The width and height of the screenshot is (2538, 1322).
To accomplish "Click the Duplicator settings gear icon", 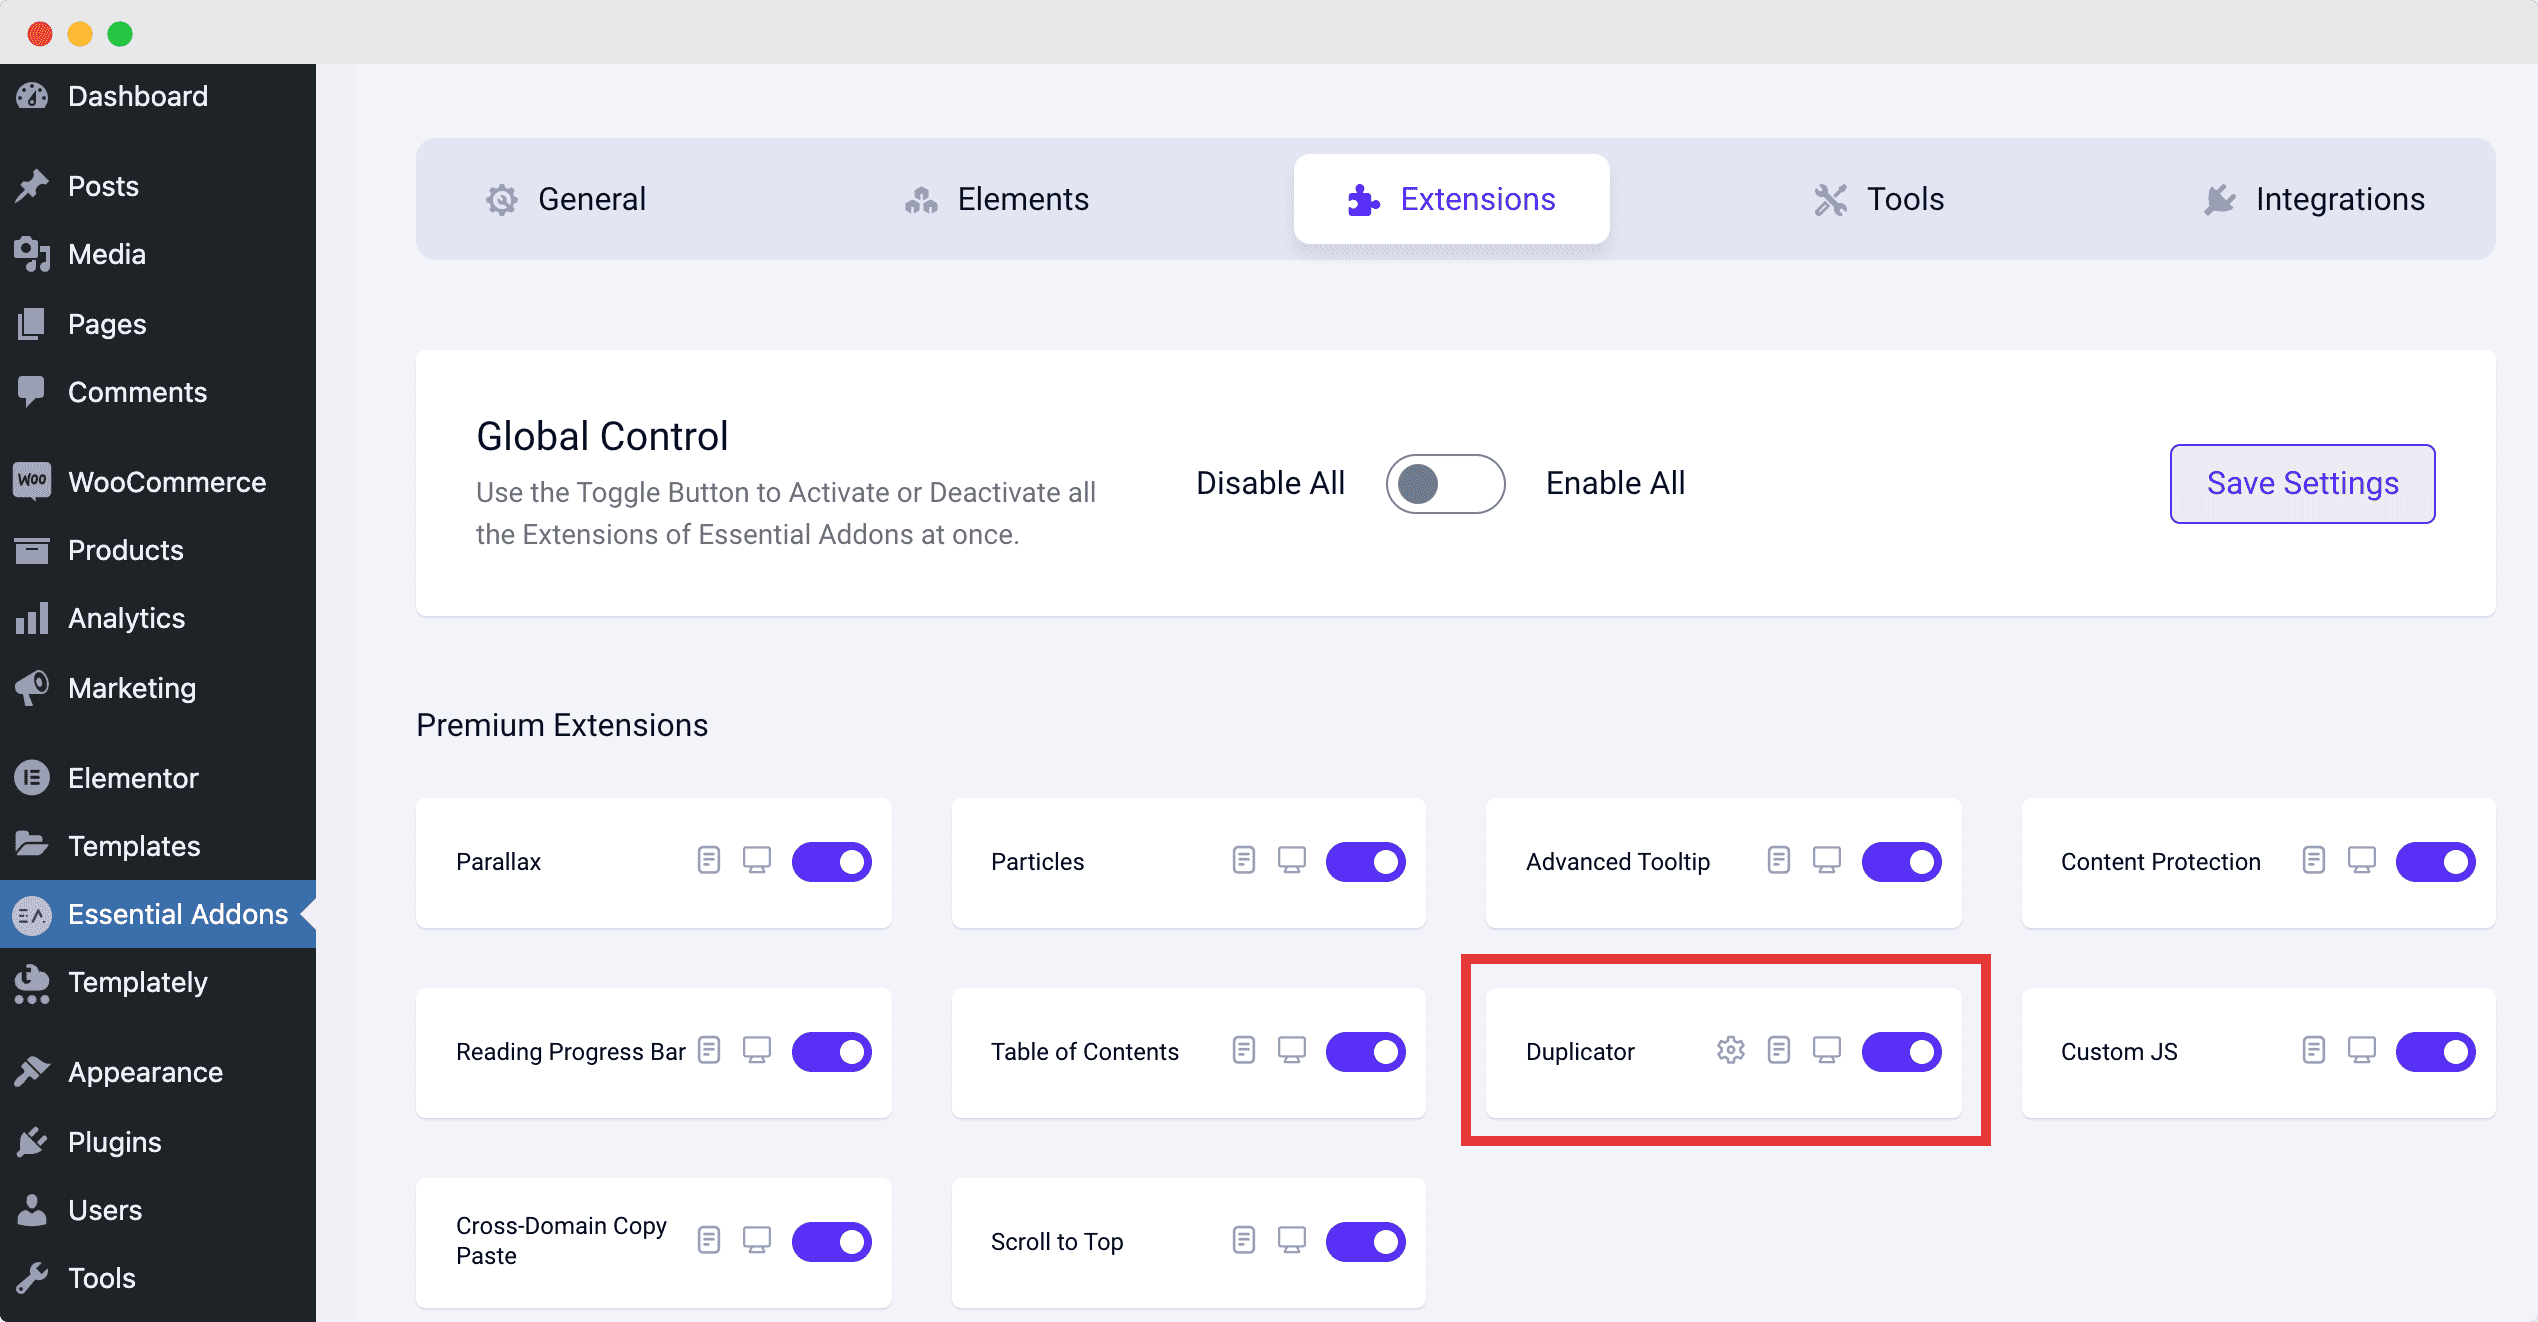I will click(x=1727, y=1050).
